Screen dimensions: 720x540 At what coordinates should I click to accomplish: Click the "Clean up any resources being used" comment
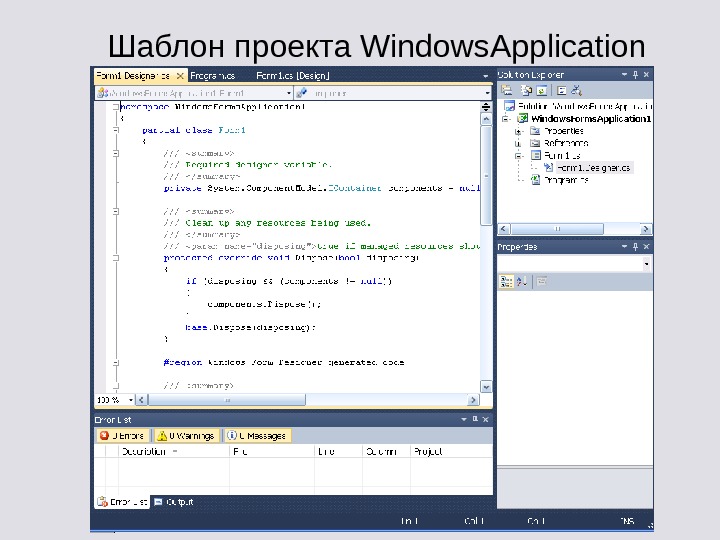pos(278,223)
